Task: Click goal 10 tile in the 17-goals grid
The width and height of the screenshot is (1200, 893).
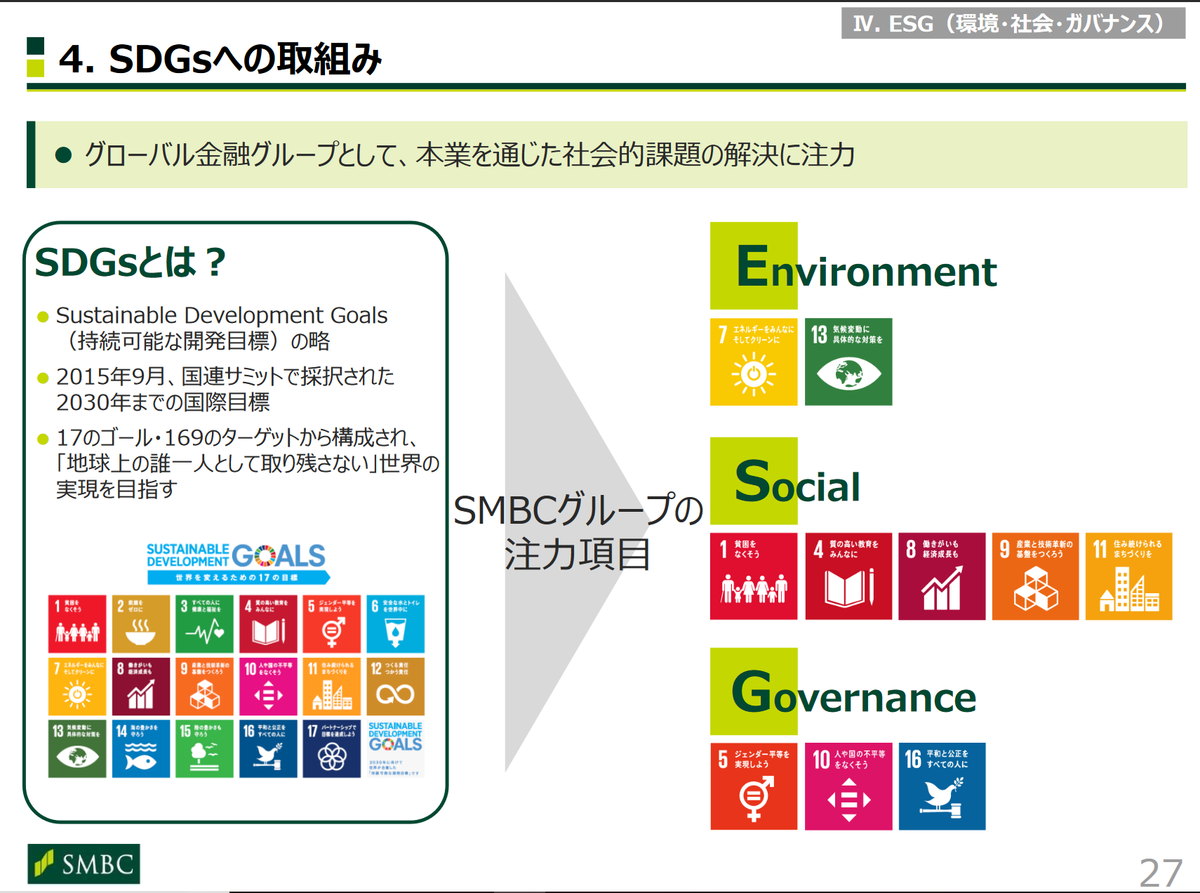Action: [x=268, y=686]
